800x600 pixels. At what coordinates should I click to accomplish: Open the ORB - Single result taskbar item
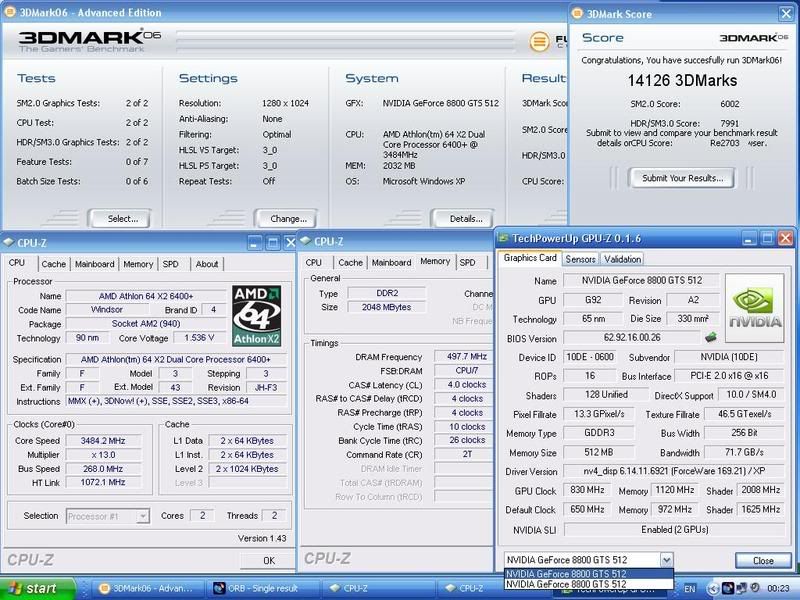pos(255,589)
